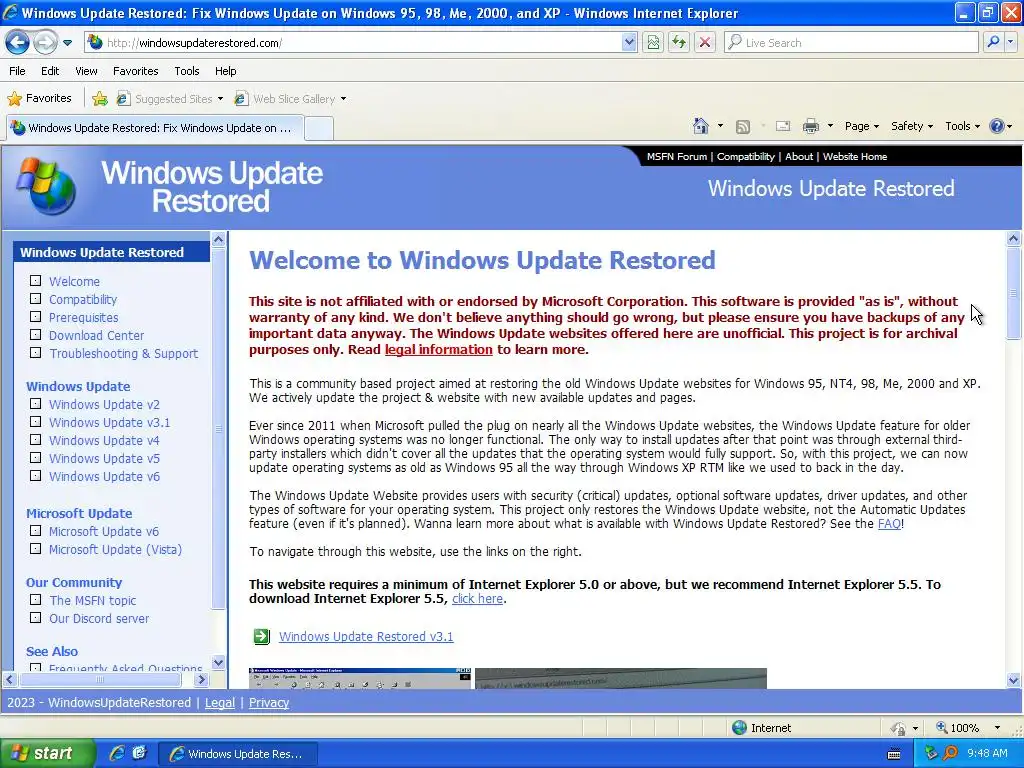Click the Live Search box

click(x=851, y=43)
